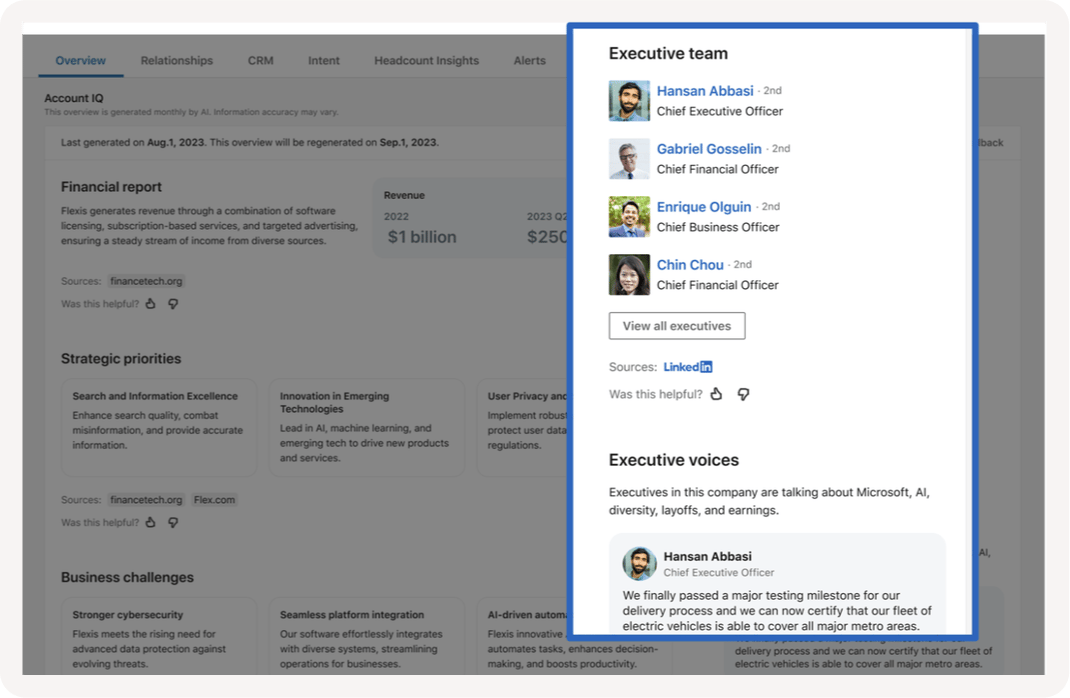Switch to the Relationships tab
1070x698 pixels.
pos(177,61)
